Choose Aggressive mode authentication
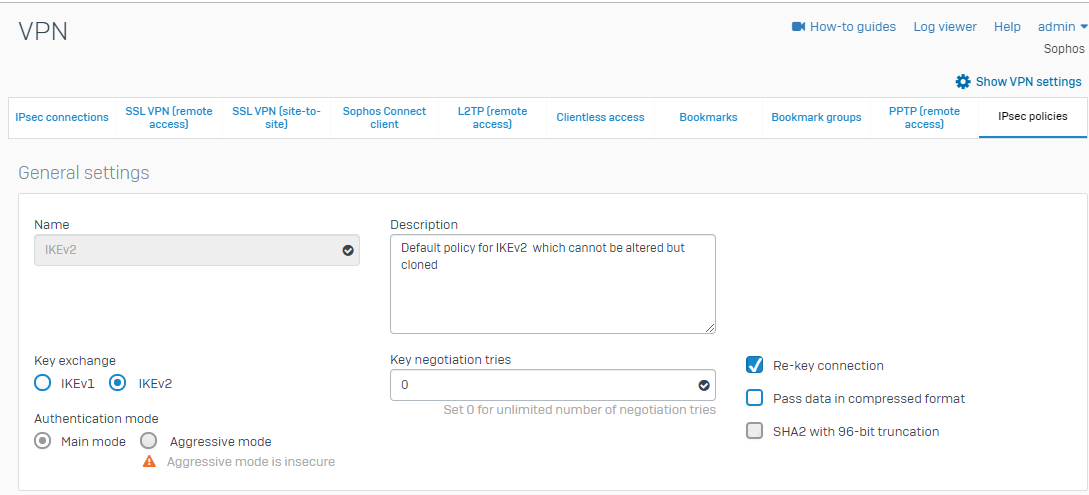The width and height of the screenshot is (1089, 495). tap(149, 441)
